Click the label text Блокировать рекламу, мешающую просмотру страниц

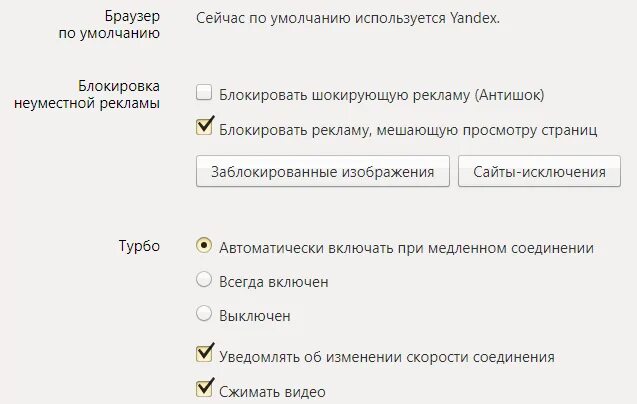point(408,130)
